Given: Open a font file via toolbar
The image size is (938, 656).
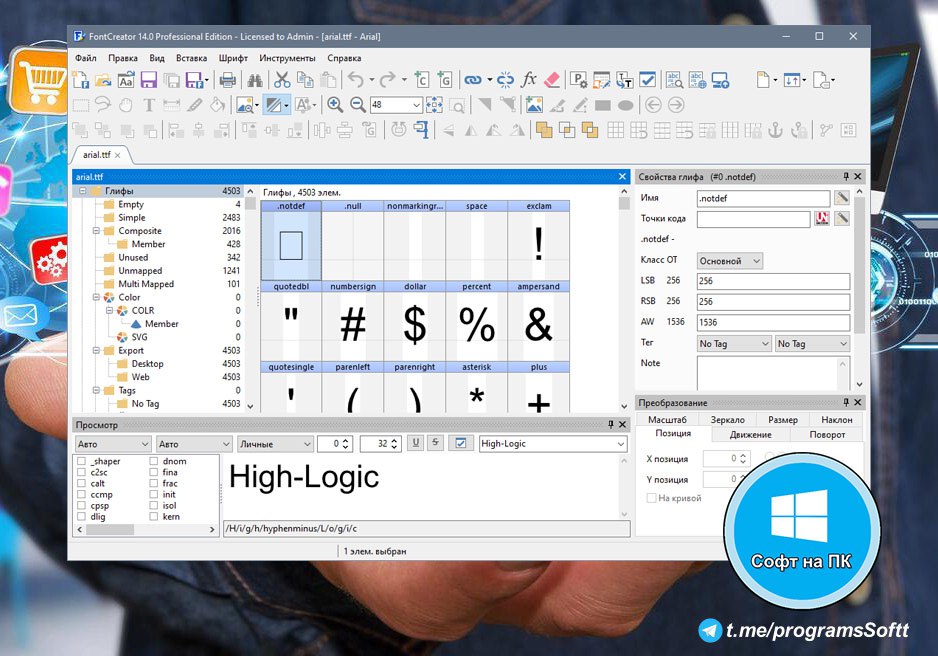Looking at the screenshot, I should click(x=103, y=80).
